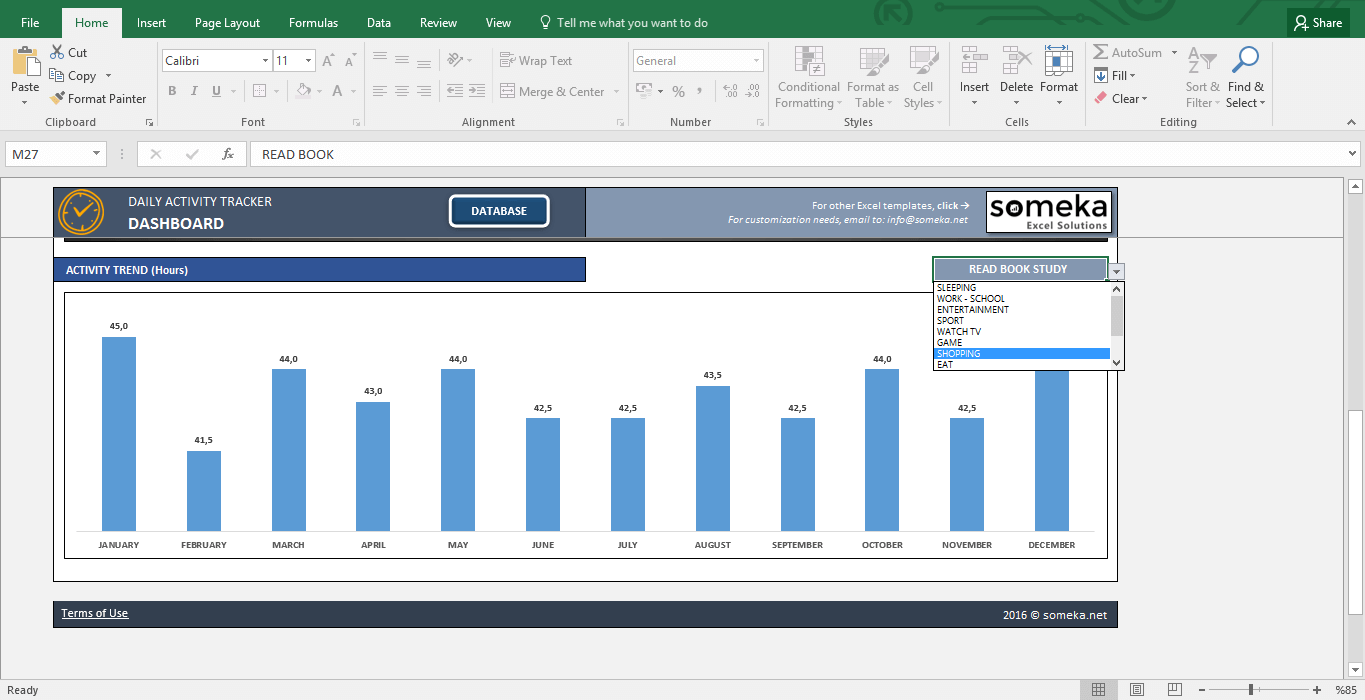
Task: Switch to Page Break Preview in status bar
Action: click(1175, 690)
